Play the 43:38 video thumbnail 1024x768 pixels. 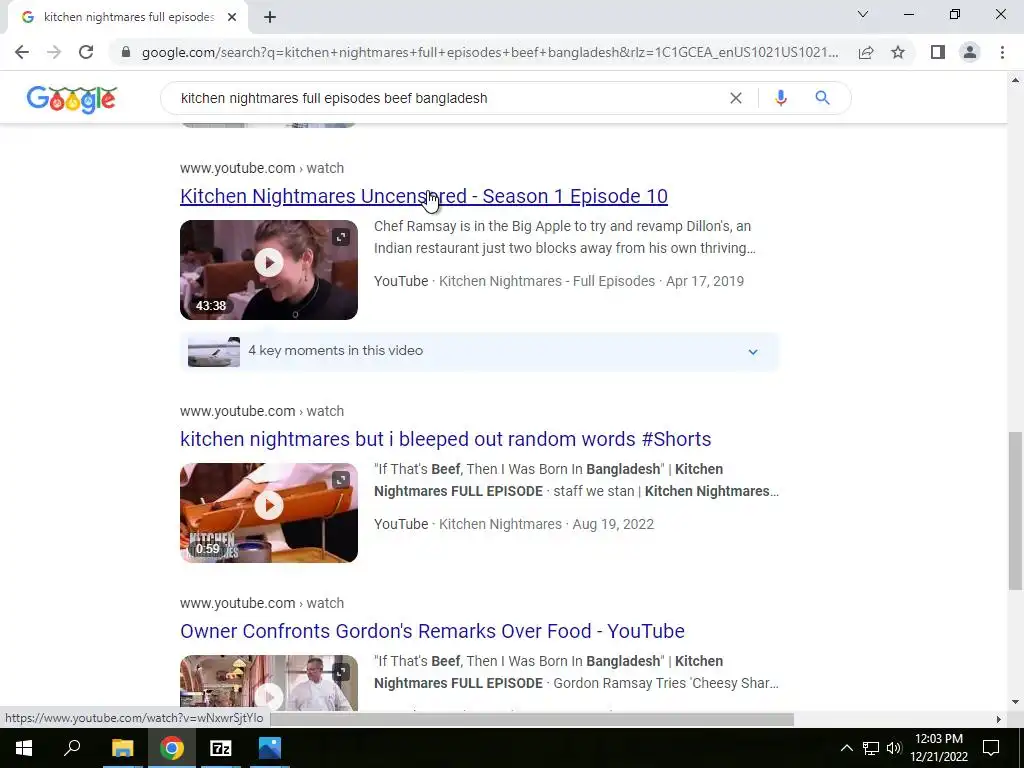tap(269, 270)
